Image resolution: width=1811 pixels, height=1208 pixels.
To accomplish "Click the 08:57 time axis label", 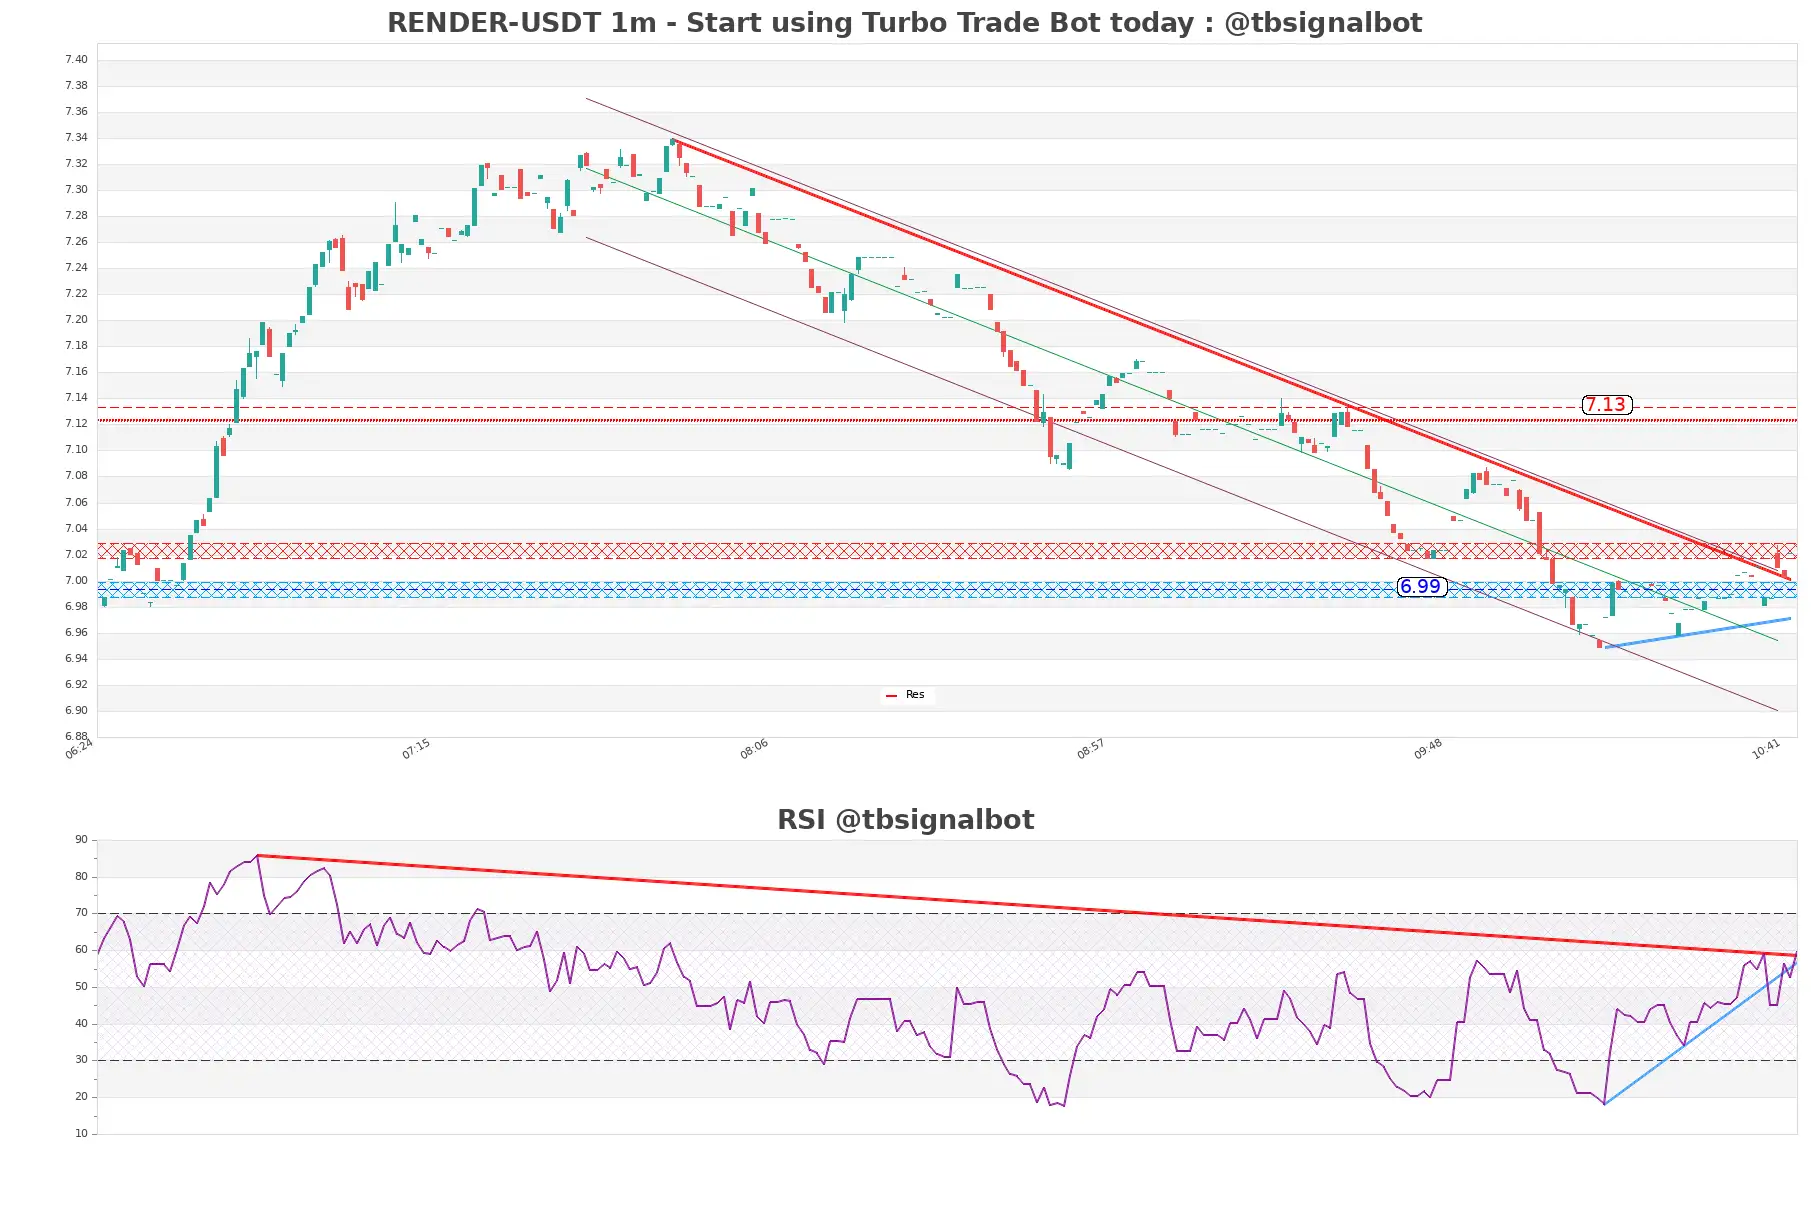I will (x=1091, y=748).
